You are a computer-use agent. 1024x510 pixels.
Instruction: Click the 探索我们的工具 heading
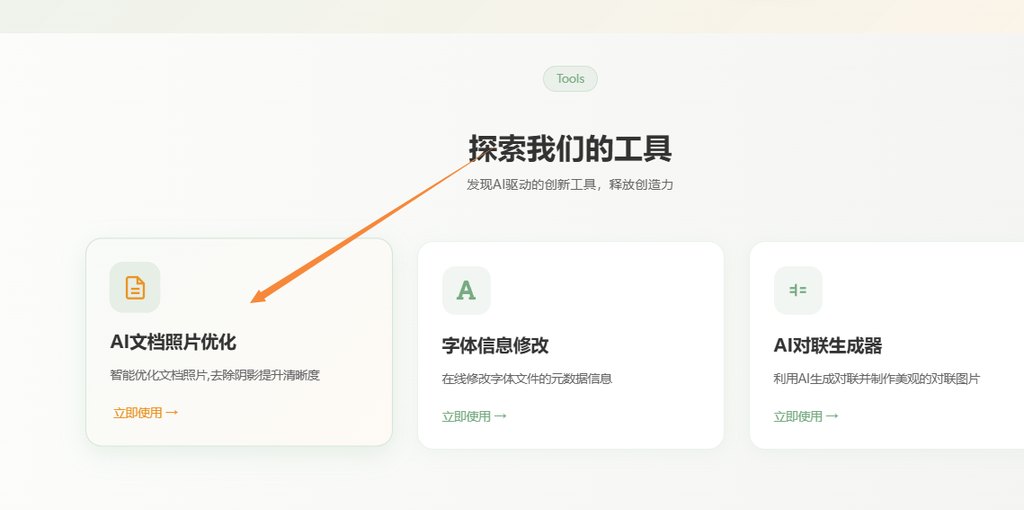(570, 148)
